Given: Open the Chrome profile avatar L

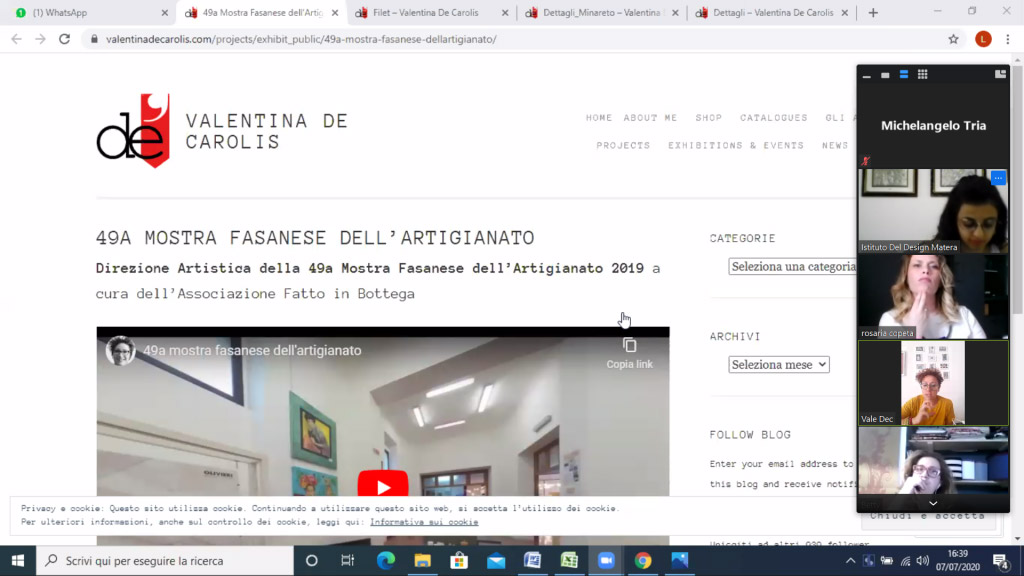Looking at the screenshot, I should 983,39.
